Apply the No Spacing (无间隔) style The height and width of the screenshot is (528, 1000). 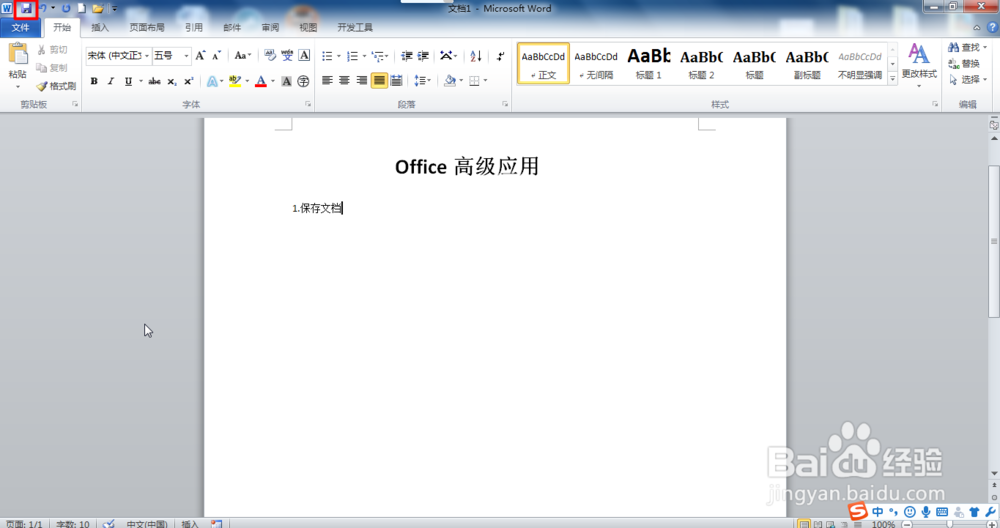pyautogui.click(x=596, y=63)
